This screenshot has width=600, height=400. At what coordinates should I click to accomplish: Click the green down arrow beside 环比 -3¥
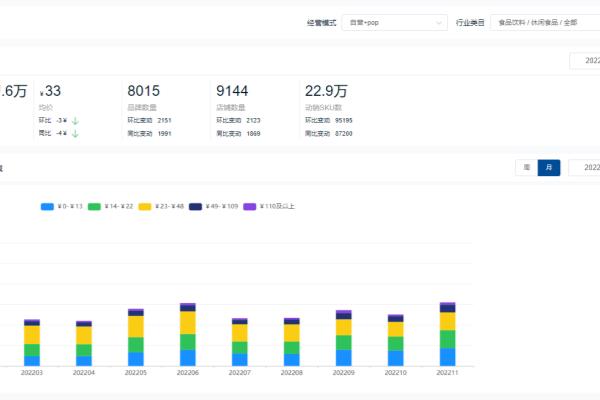pos(75,121)
